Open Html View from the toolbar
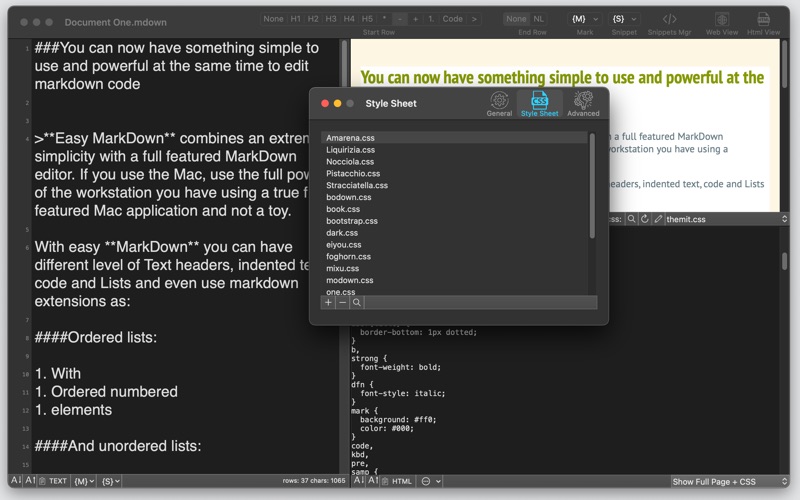 point(764,19)
